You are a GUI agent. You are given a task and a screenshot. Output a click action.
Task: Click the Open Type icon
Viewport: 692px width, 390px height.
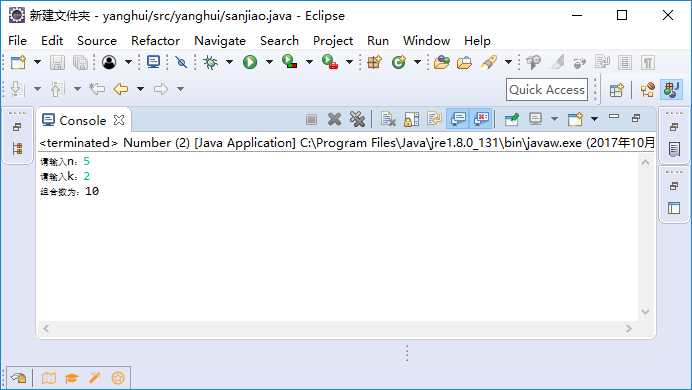pos(441,62)
